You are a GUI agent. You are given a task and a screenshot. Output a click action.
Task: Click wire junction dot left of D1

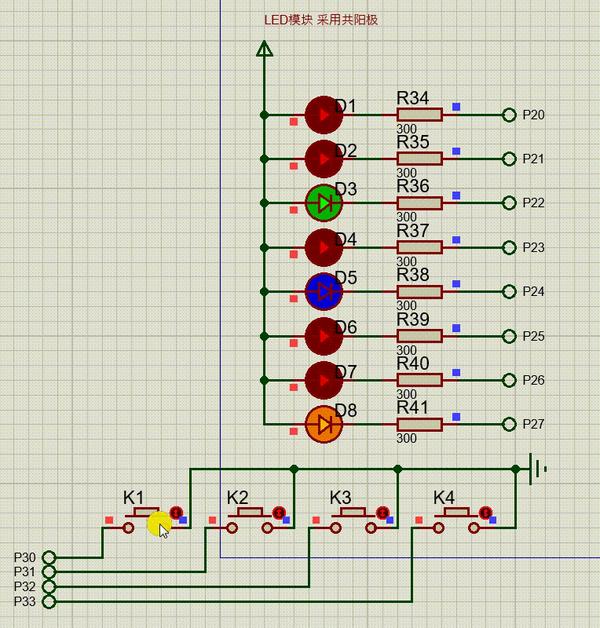point(264,115)
